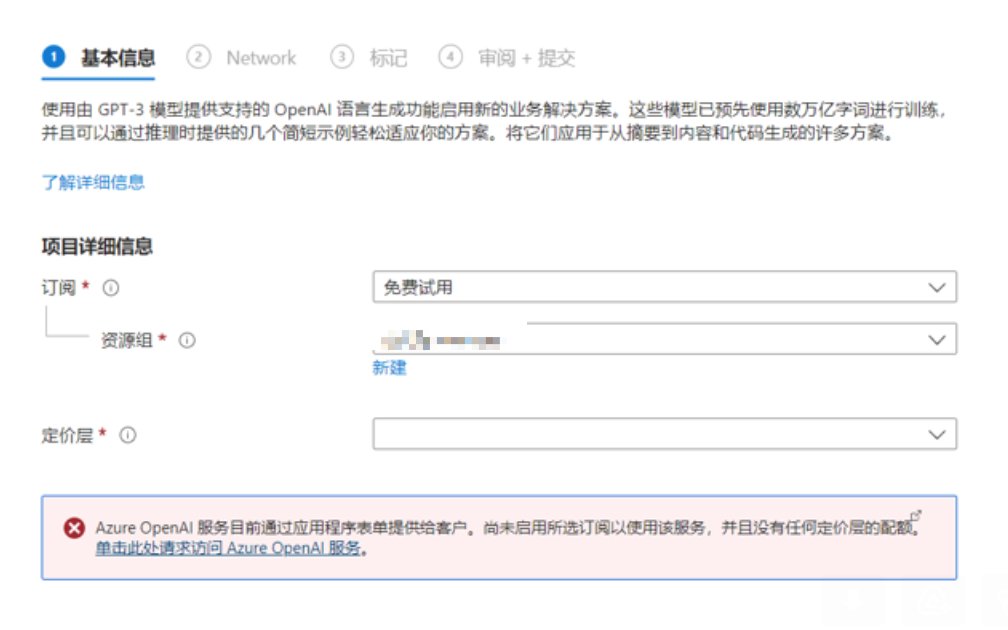The height and width of the screenshot is (630, 1008).
Task: Go to the 标记 tab
Action: [388, 58]
